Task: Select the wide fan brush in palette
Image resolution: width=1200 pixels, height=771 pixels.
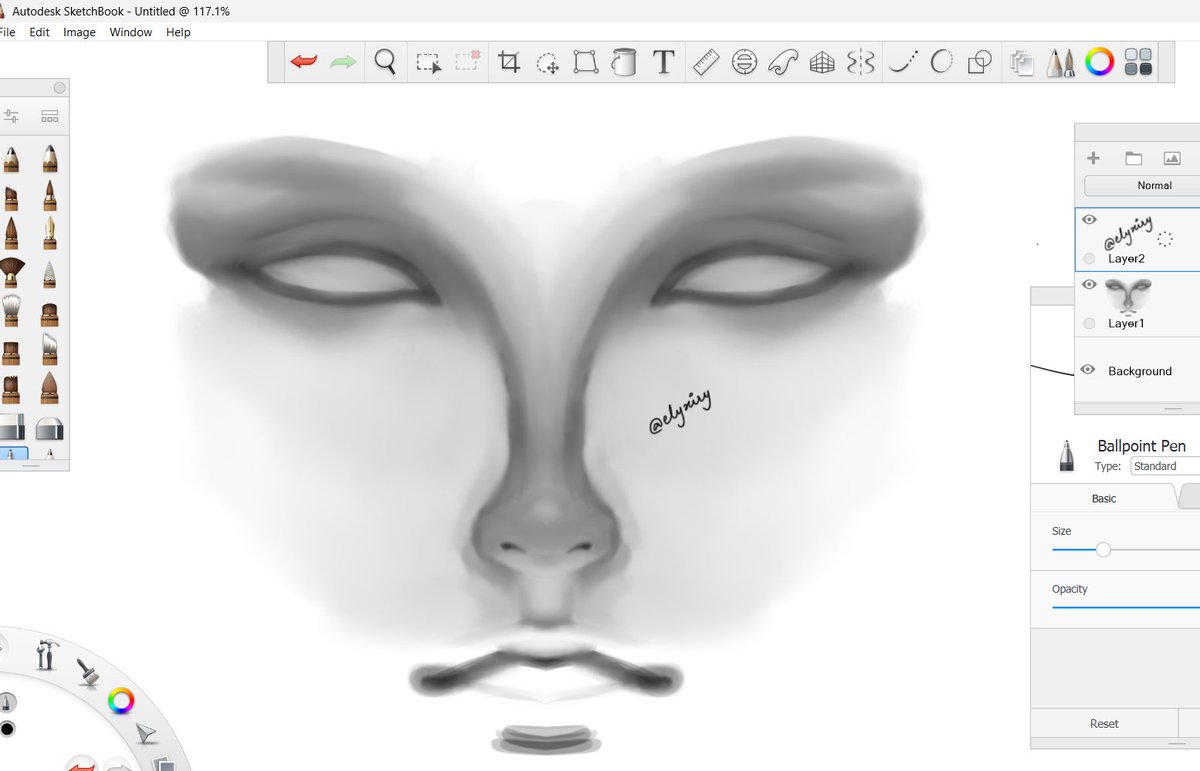Action: coord(11,271)
